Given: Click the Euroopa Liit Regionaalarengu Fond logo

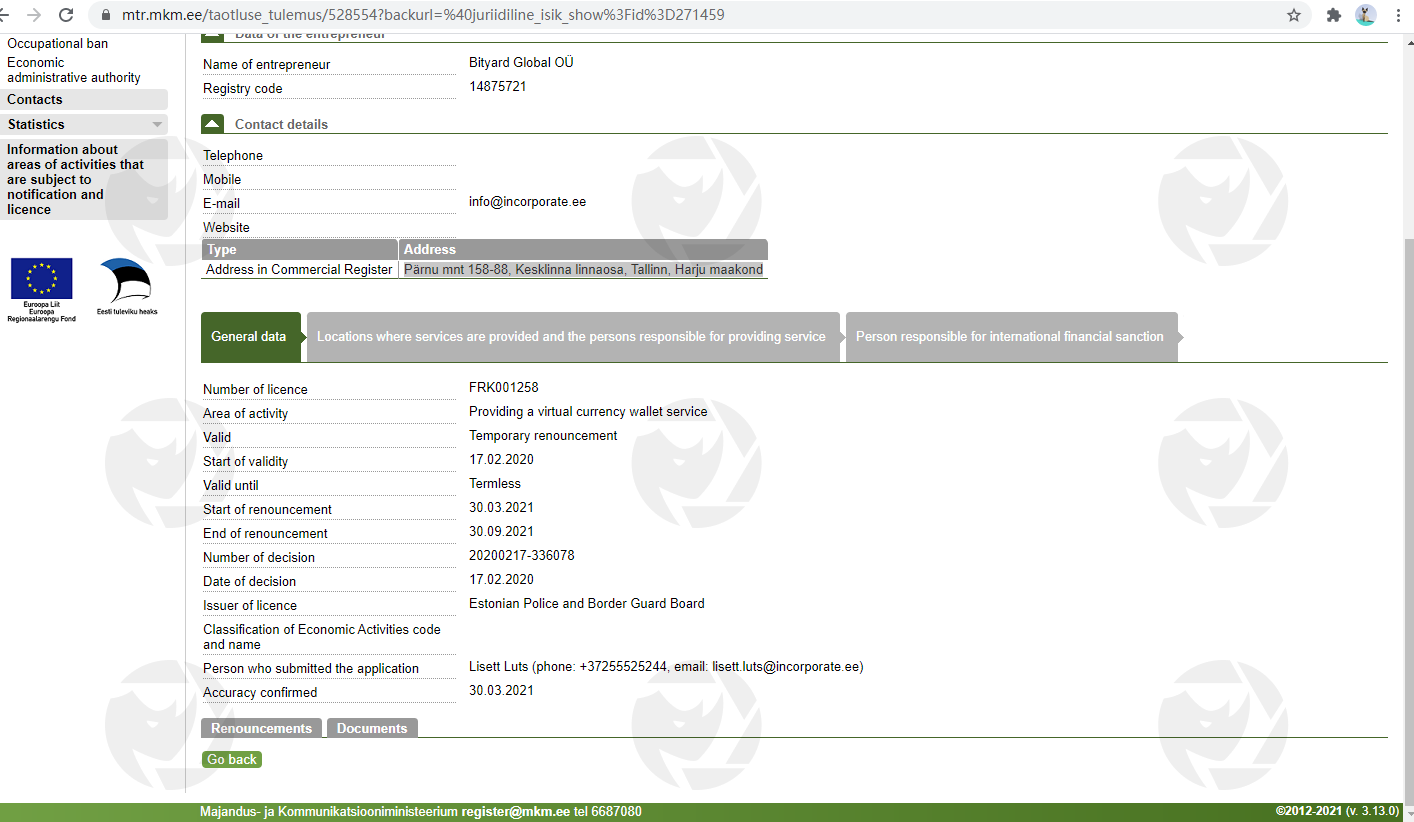Looking at the screenshot, I should 41,289.
